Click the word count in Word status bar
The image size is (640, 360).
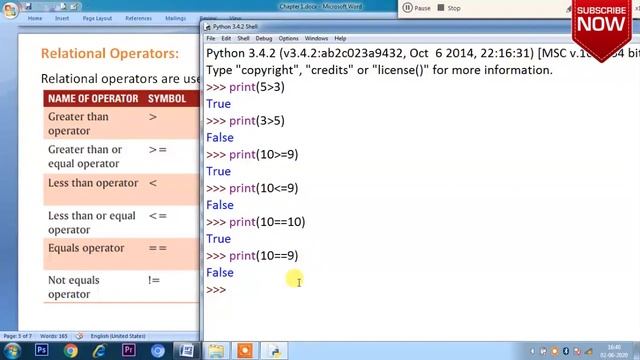54,336
